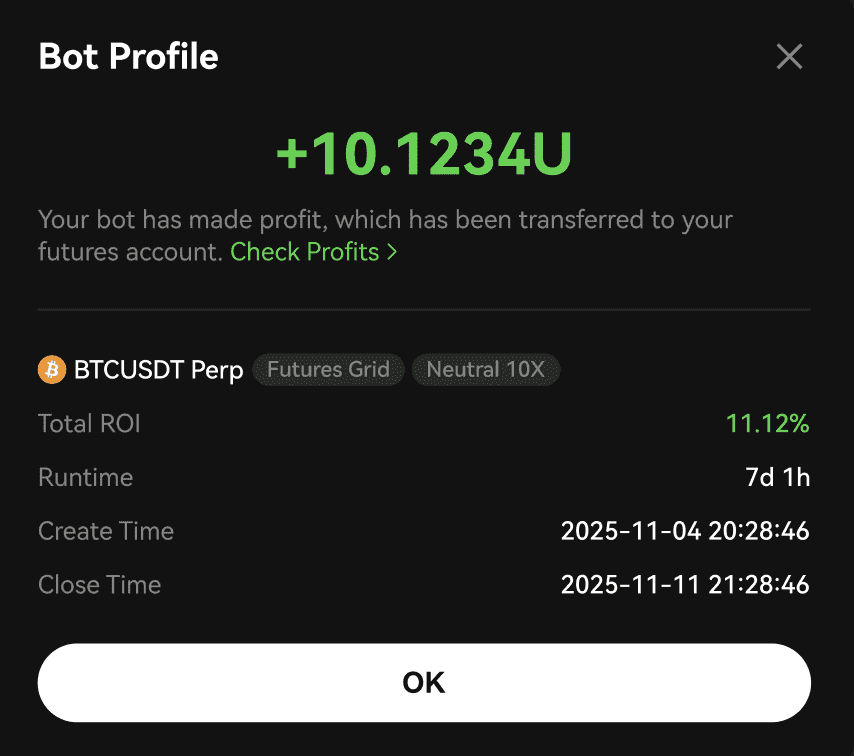The height and width of the screenshot is (756, 854).
Task: Click the Close Time label
Action: pyautogui.click(x=99, y=585)
